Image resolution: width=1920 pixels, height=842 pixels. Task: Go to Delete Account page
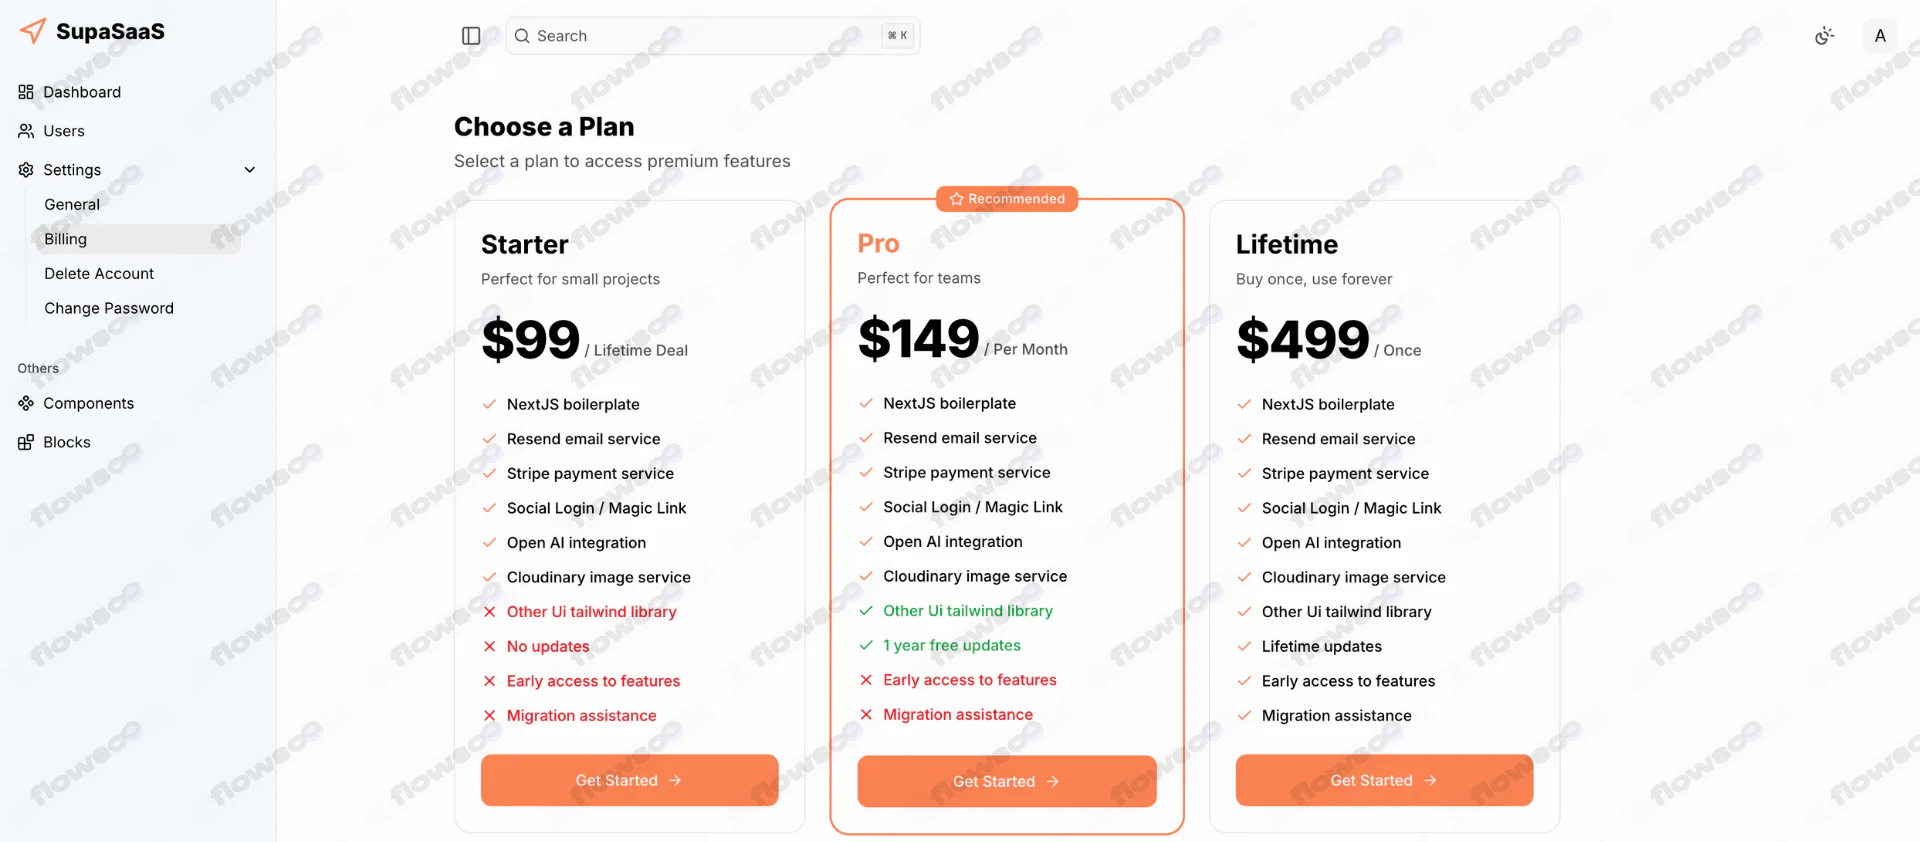(x=99, y=274)
